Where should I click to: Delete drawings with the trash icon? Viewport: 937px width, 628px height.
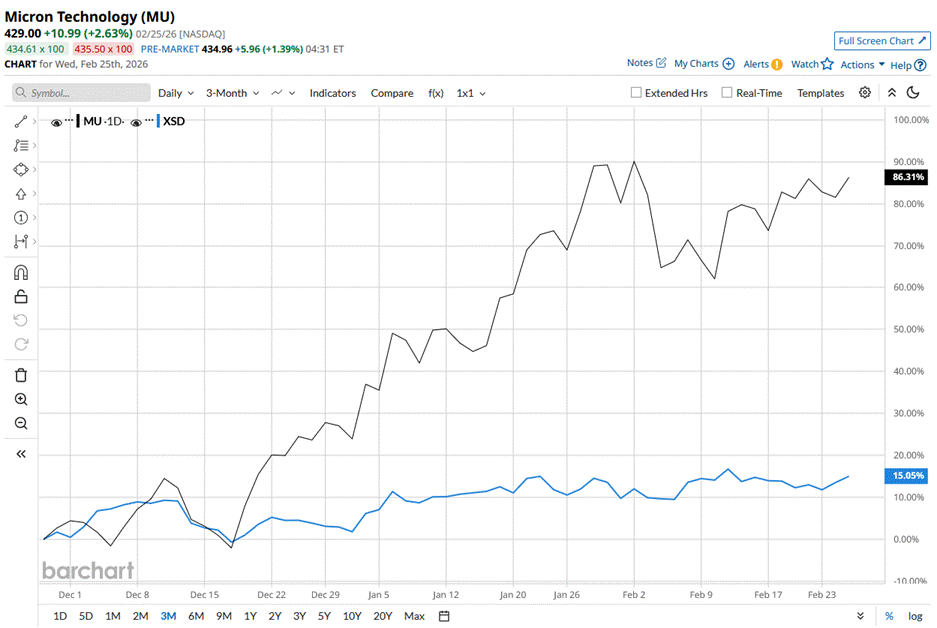21,375
